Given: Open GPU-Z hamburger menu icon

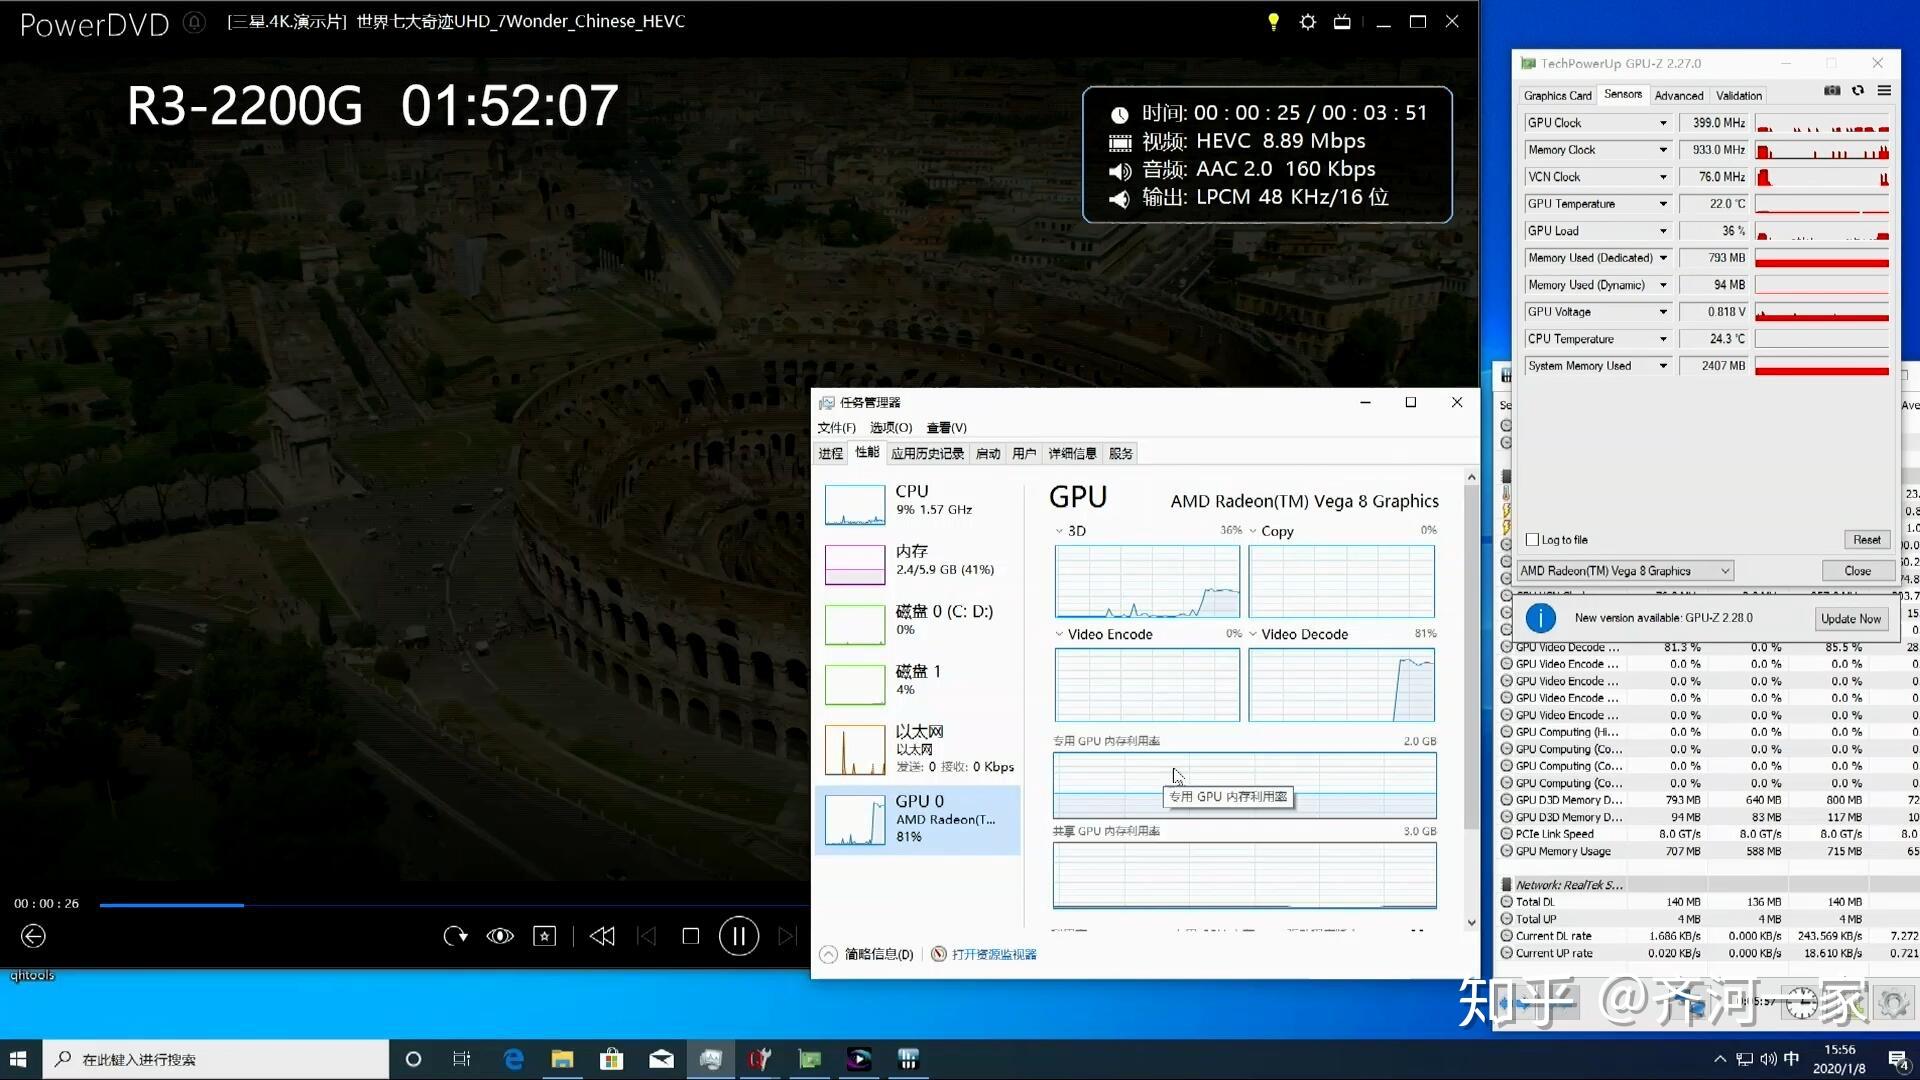Looking at the screenshot, I should [1884, 91].
